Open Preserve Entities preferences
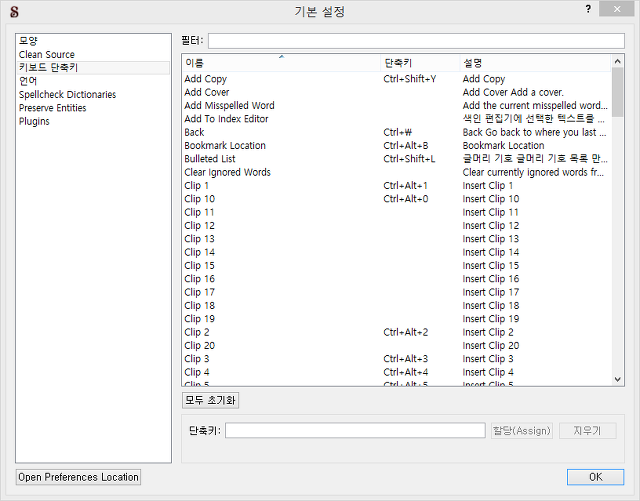The width and height of the screenshot is (640, 501). coord(93,108)
